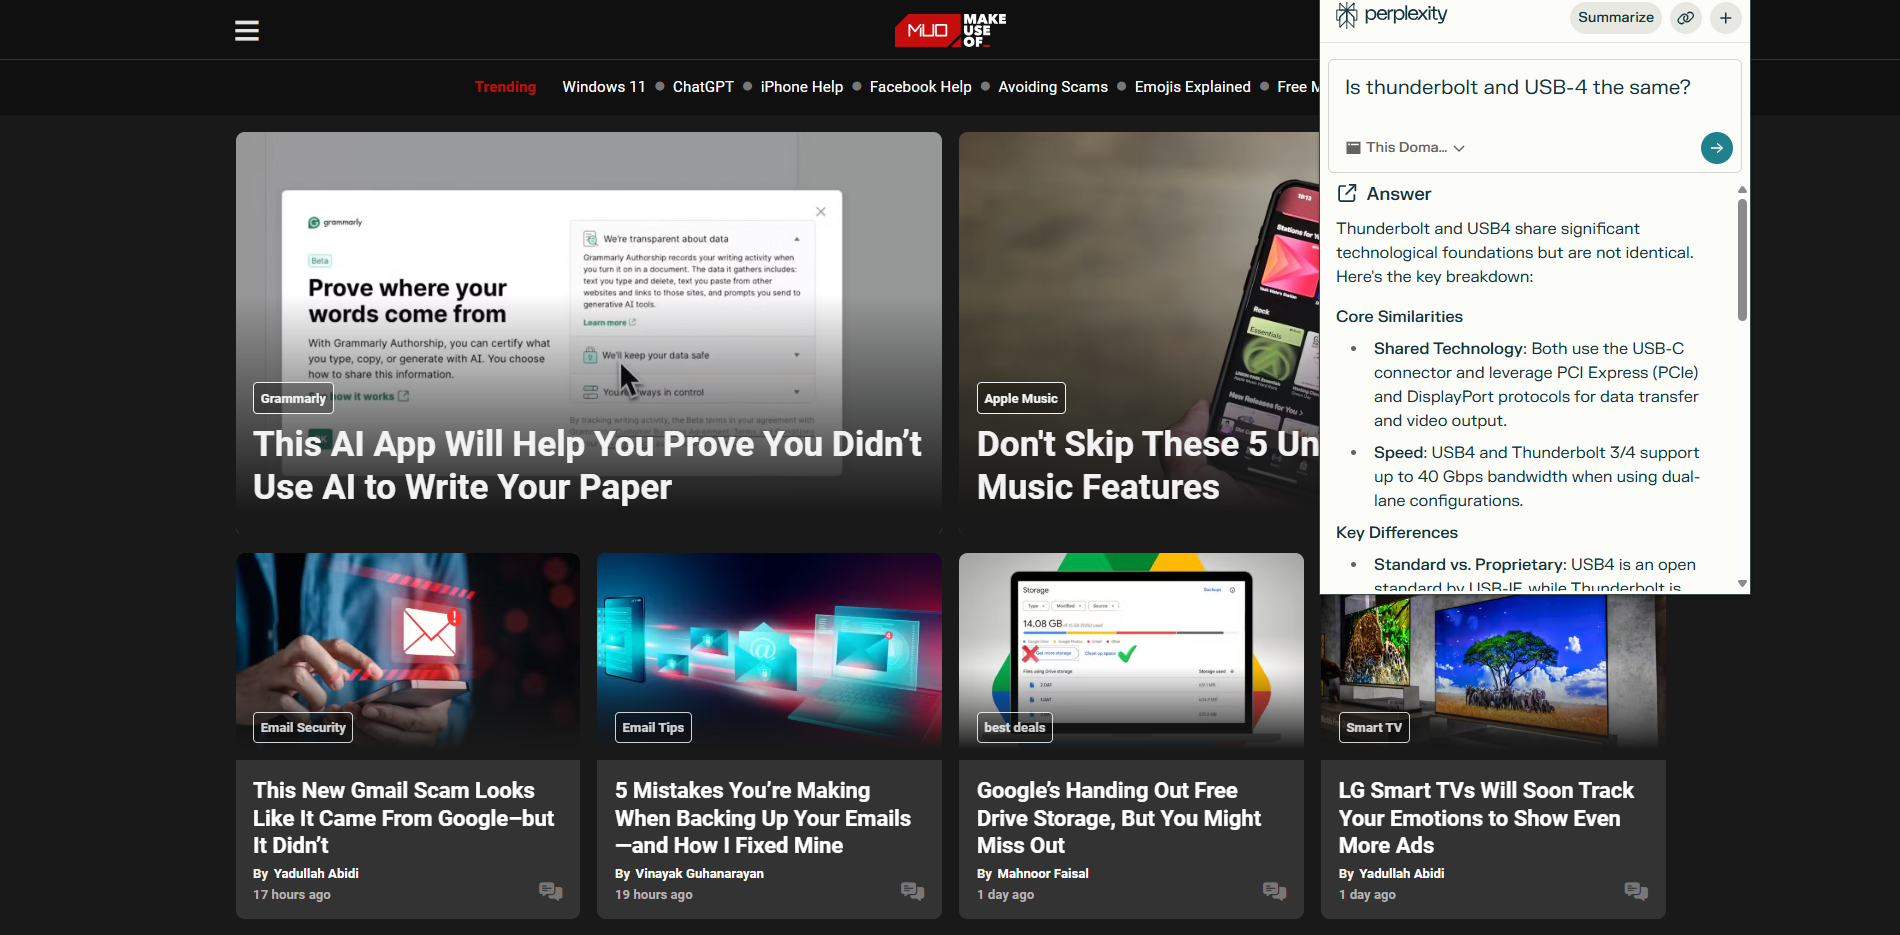This screenshot has width=1900, height=935.
Task: Click the Grammarly category tag
Action: 293,398
